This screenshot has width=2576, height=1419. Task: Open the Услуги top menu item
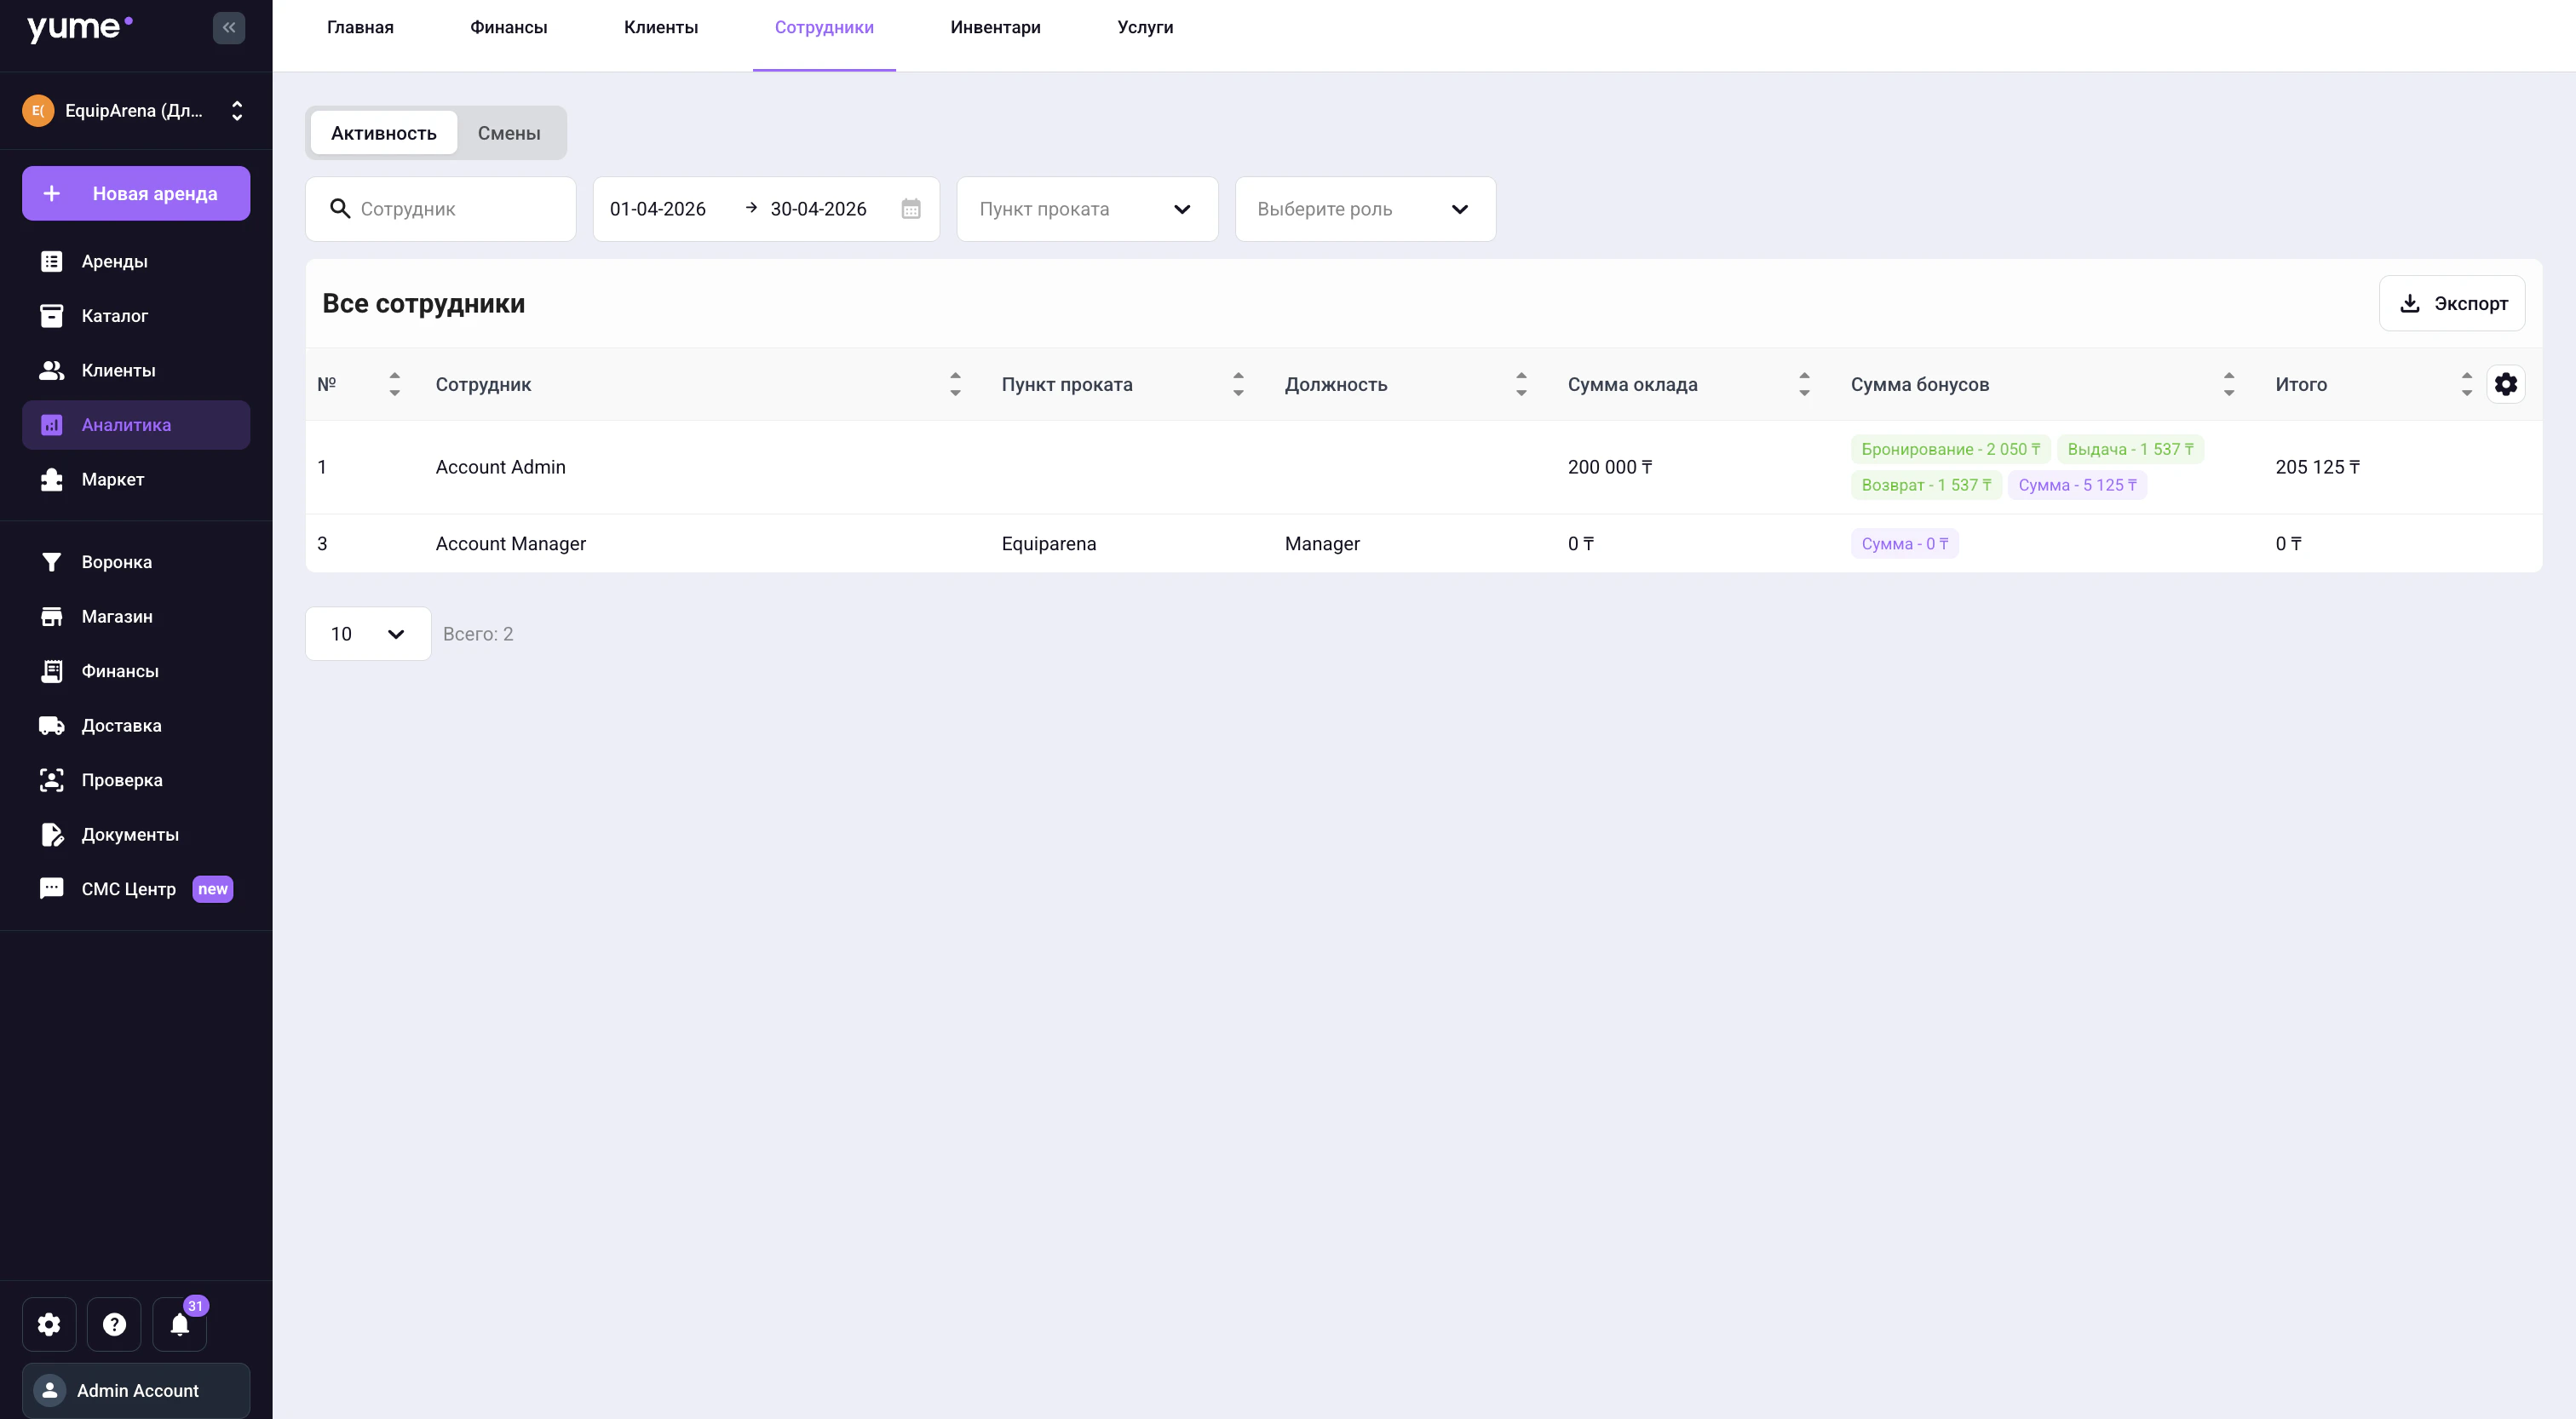click(x=1144, y=27)
